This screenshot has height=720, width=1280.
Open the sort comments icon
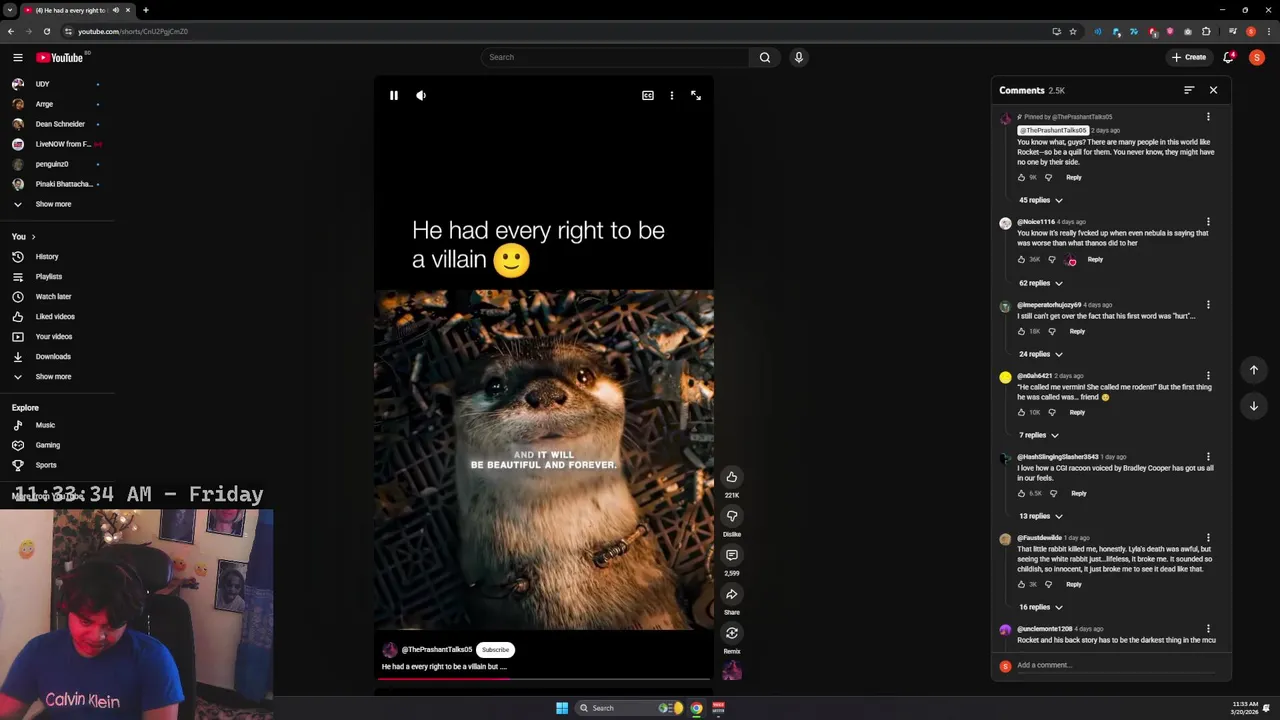click(1189, 90)
